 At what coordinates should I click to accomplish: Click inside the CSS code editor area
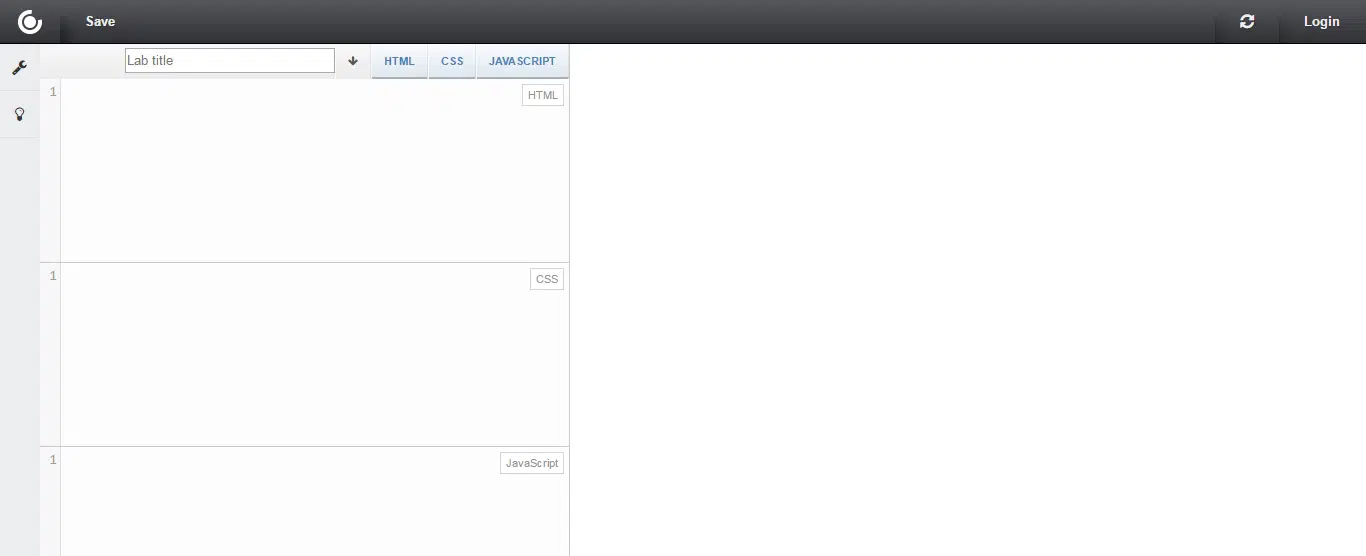tap(290, 360)
